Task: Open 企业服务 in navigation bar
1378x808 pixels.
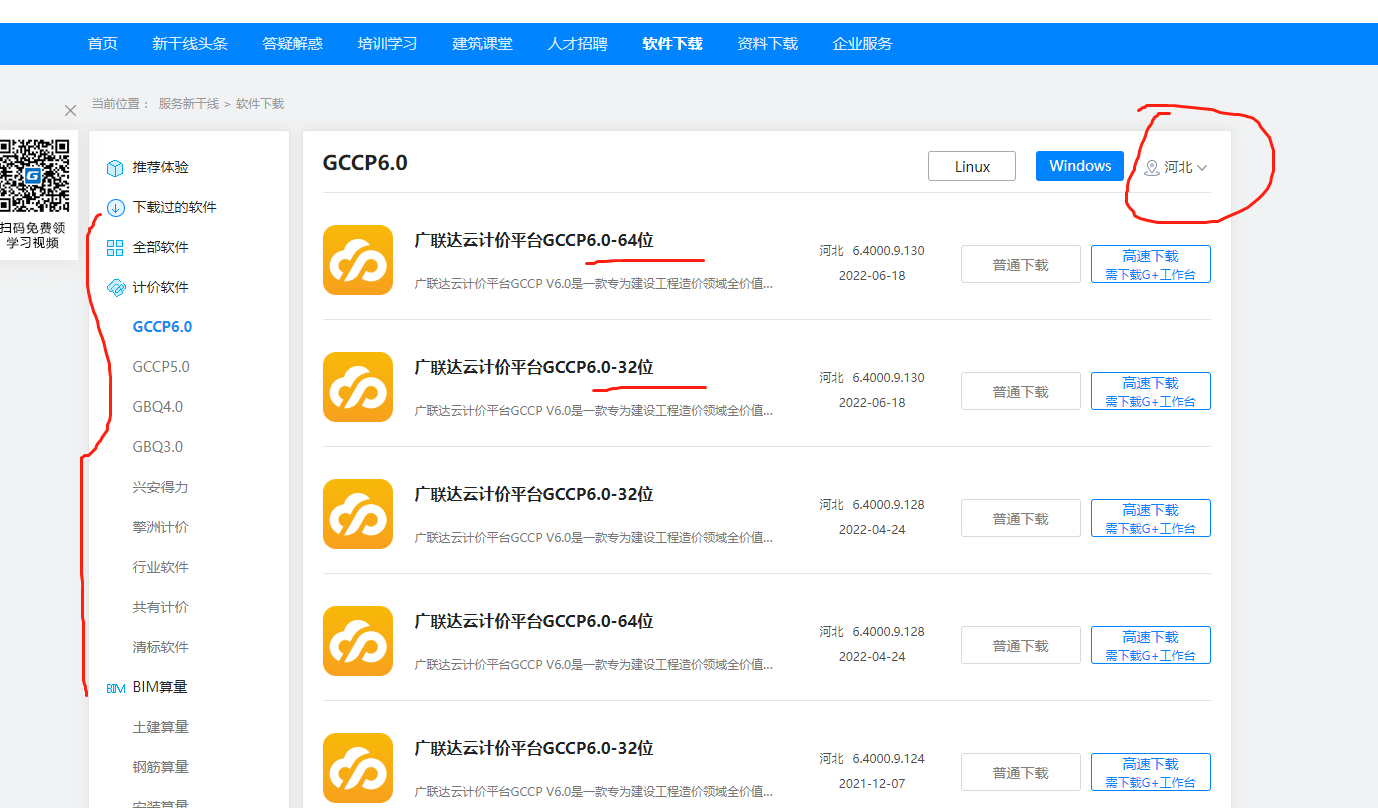Action: click(863, 44)
